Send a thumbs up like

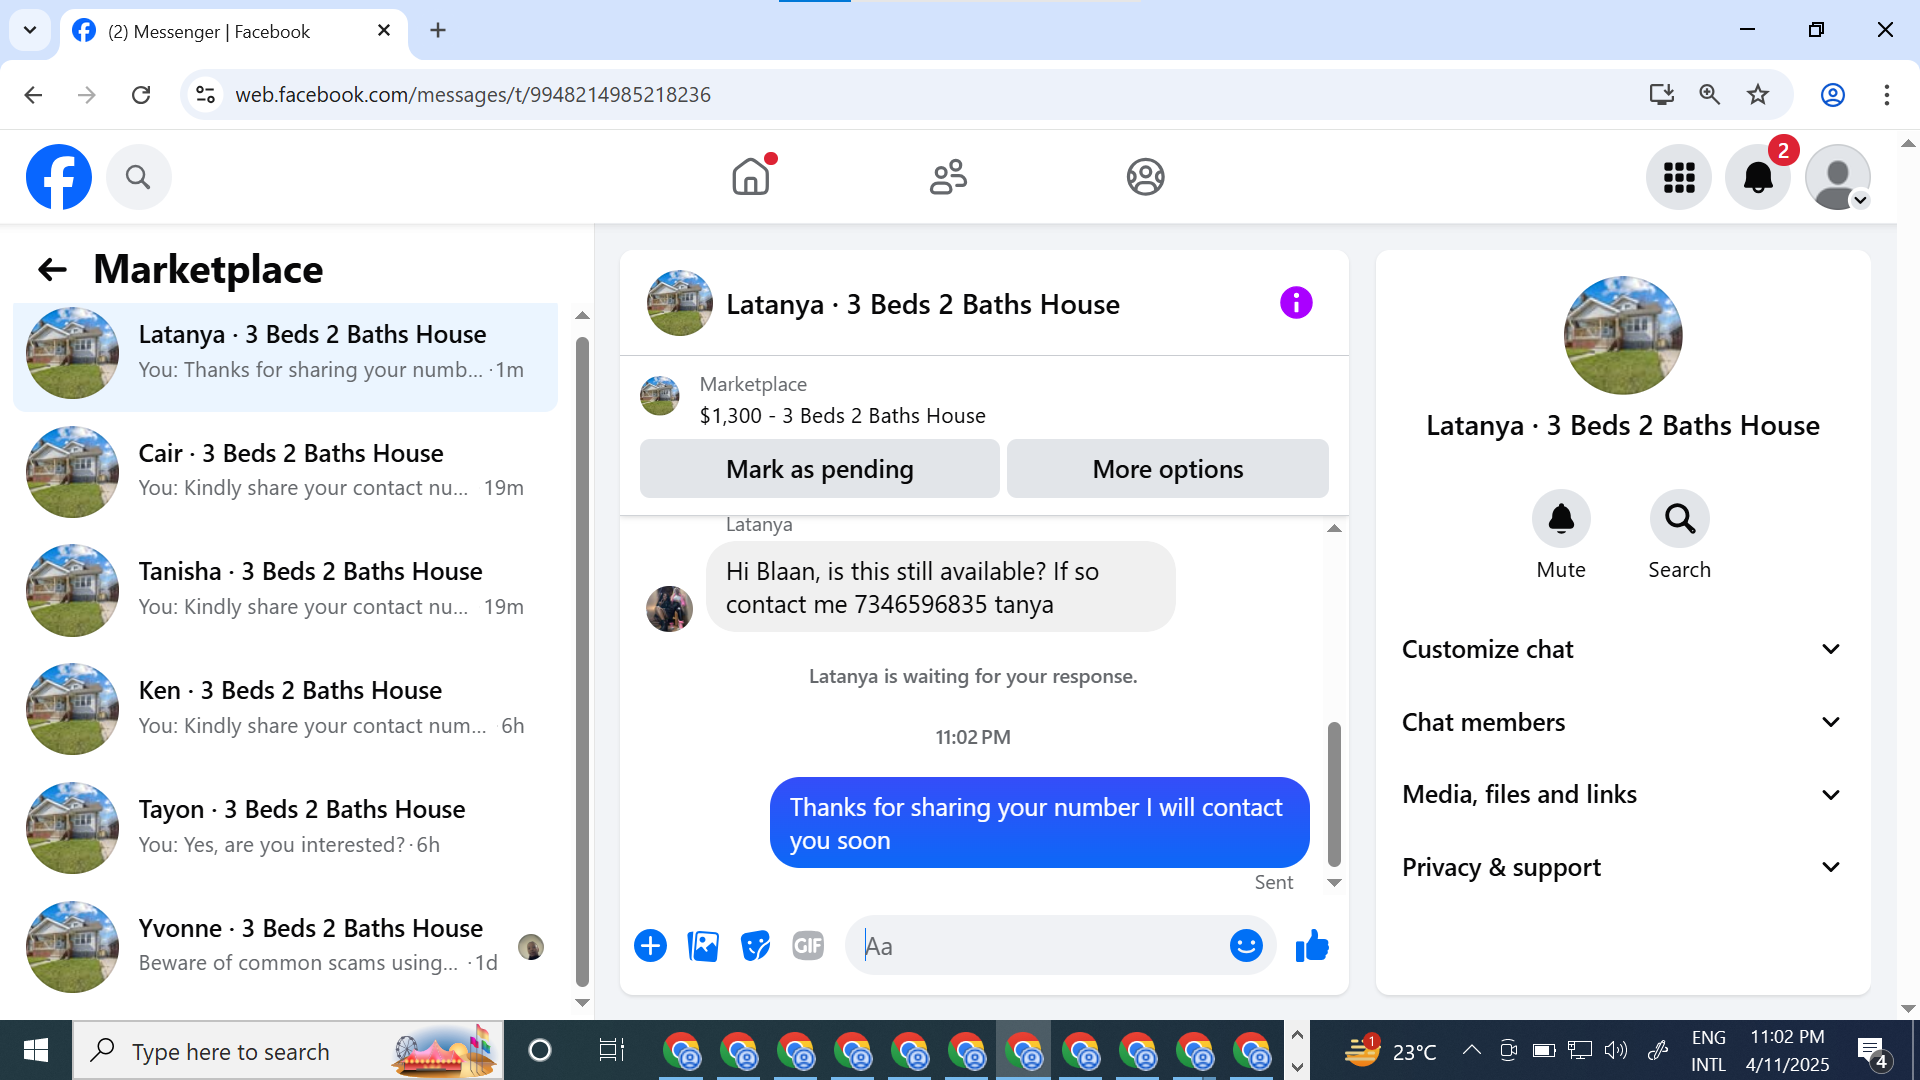(1312, 945)
